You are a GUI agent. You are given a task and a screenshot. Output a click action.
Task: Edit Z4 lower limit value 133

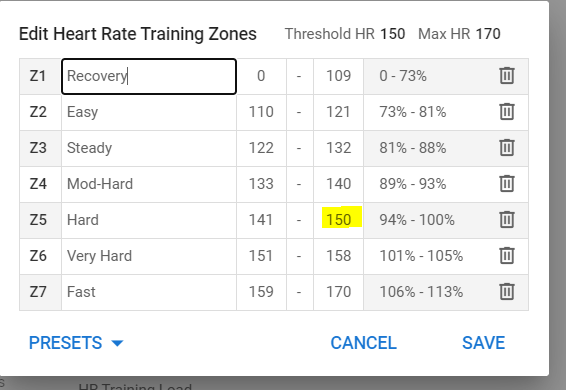(261, 184)
